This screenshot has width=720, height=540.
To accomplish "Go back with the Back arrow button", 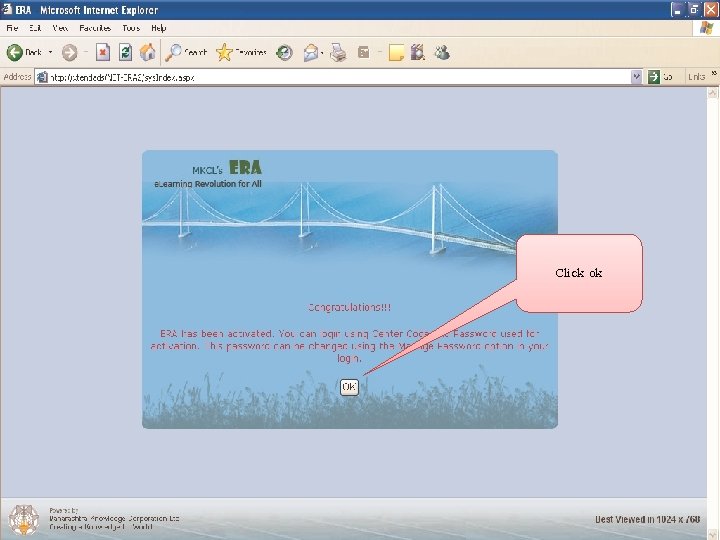I will point(15,52).
